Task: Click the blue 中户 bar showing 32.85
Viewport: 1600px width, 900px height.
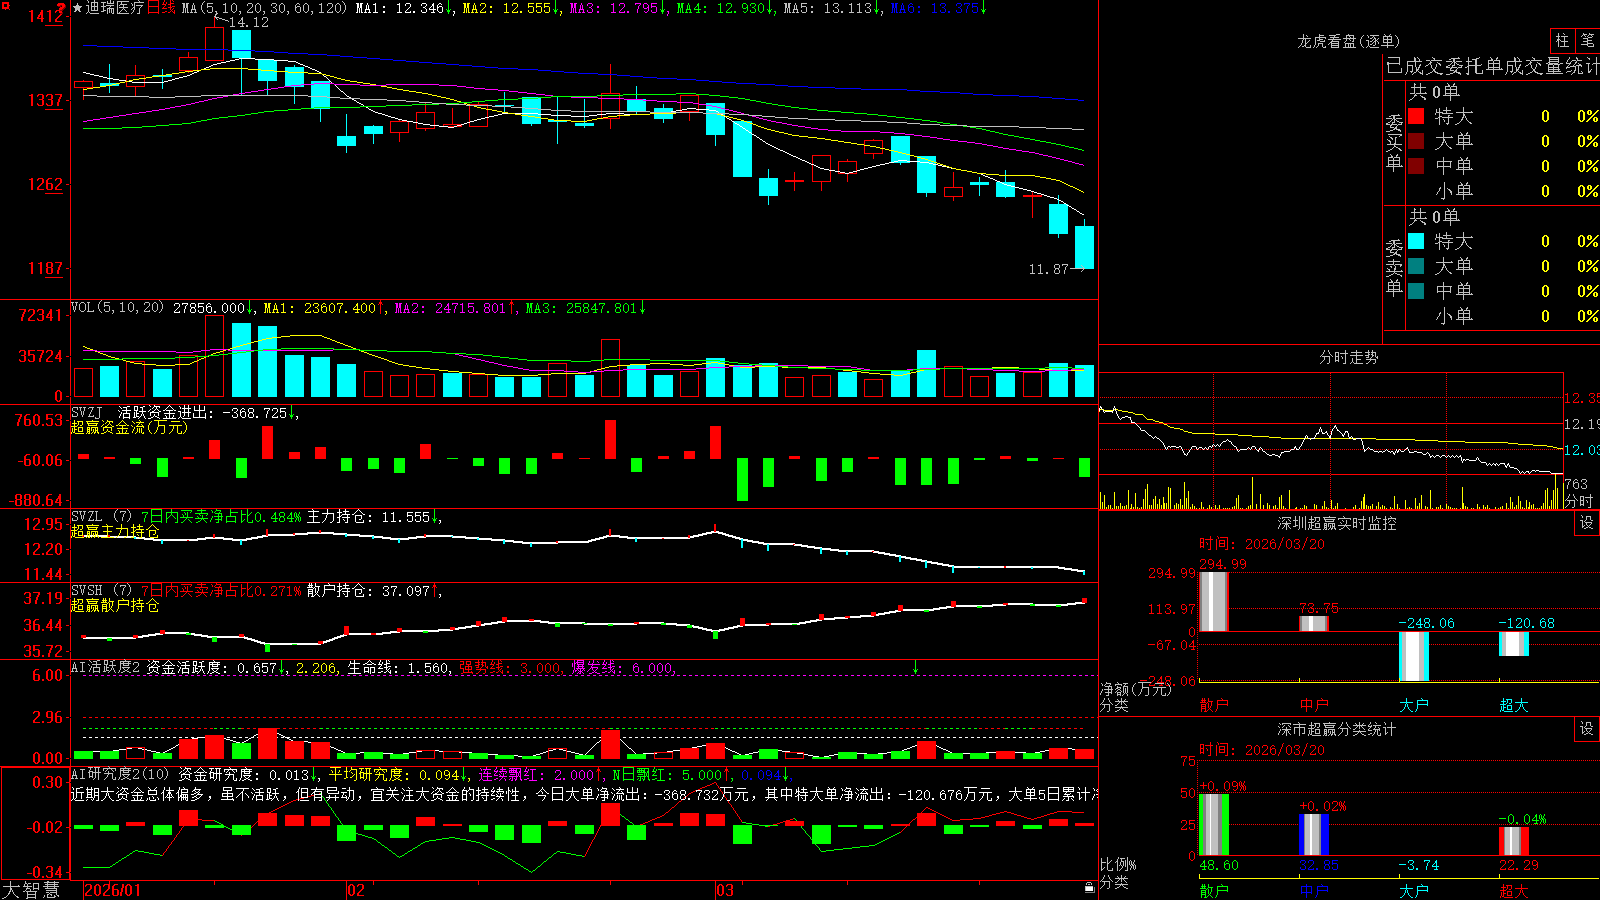Action: (x=1314, y=835)
